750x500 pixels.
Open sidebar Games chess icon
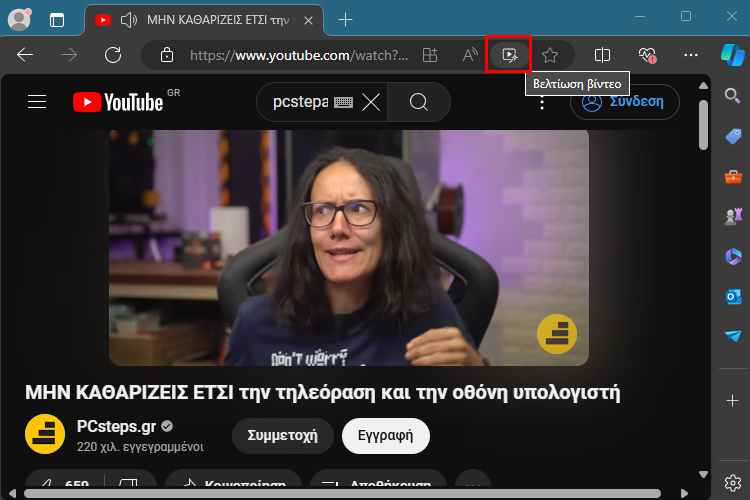(733, 216)
